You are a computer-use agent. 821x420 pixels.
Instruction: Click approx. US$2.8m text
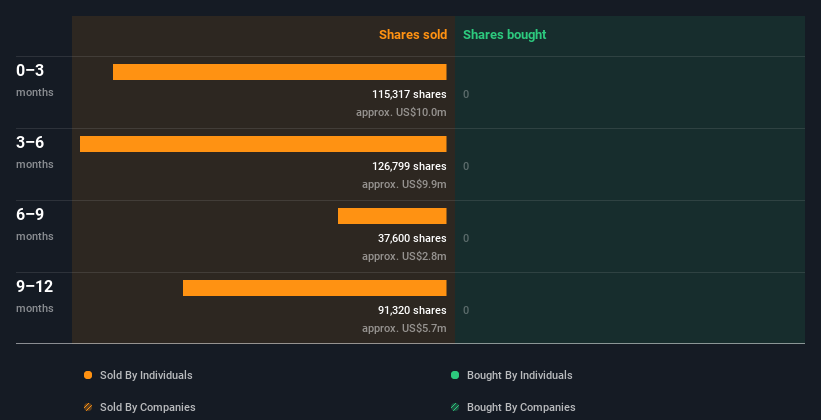pos(404,256)
